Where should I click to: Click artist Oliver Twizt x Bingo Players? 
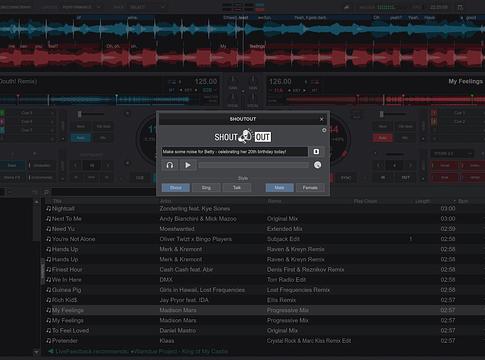196,239
